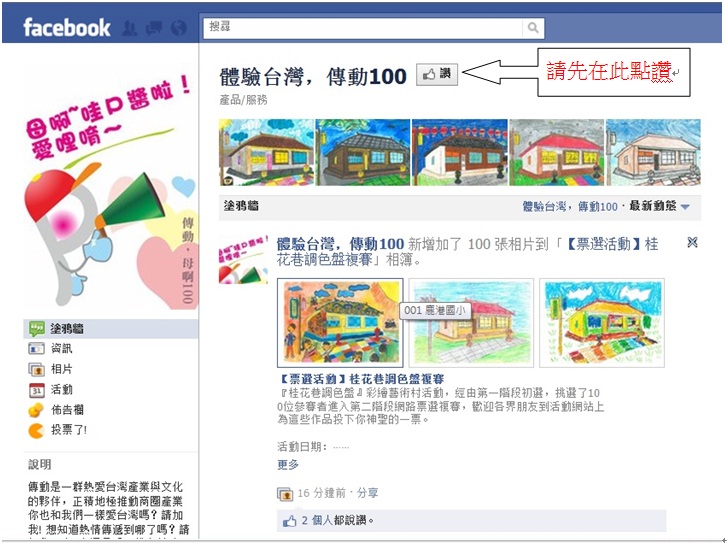The width and height of the screenshot is (727, 543).
Task: Open the first house drawing in the photo strip
Action: 267,152
